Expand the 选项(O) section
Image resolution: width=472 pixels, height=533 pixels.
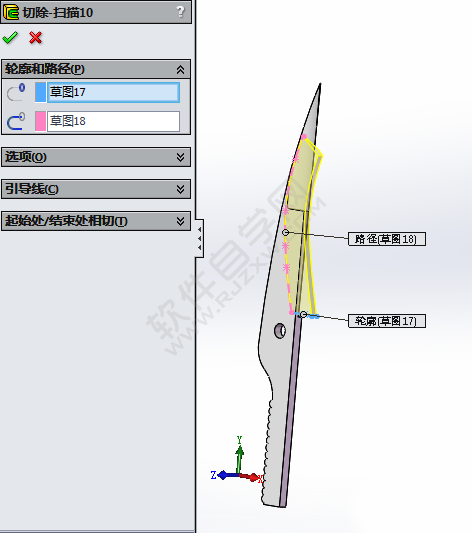click(180, 157)
